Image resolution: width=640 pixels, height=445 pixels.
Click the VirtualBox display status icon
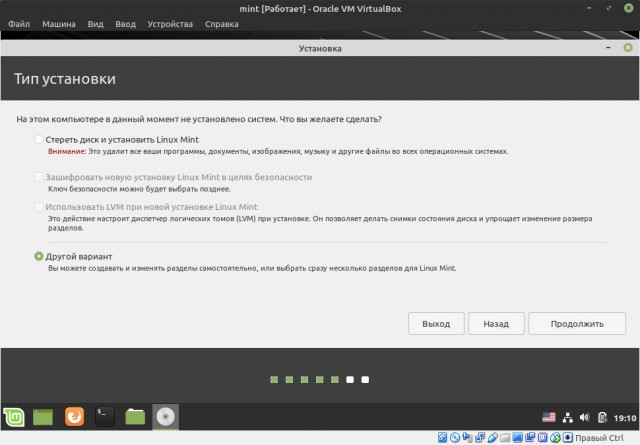518,438
